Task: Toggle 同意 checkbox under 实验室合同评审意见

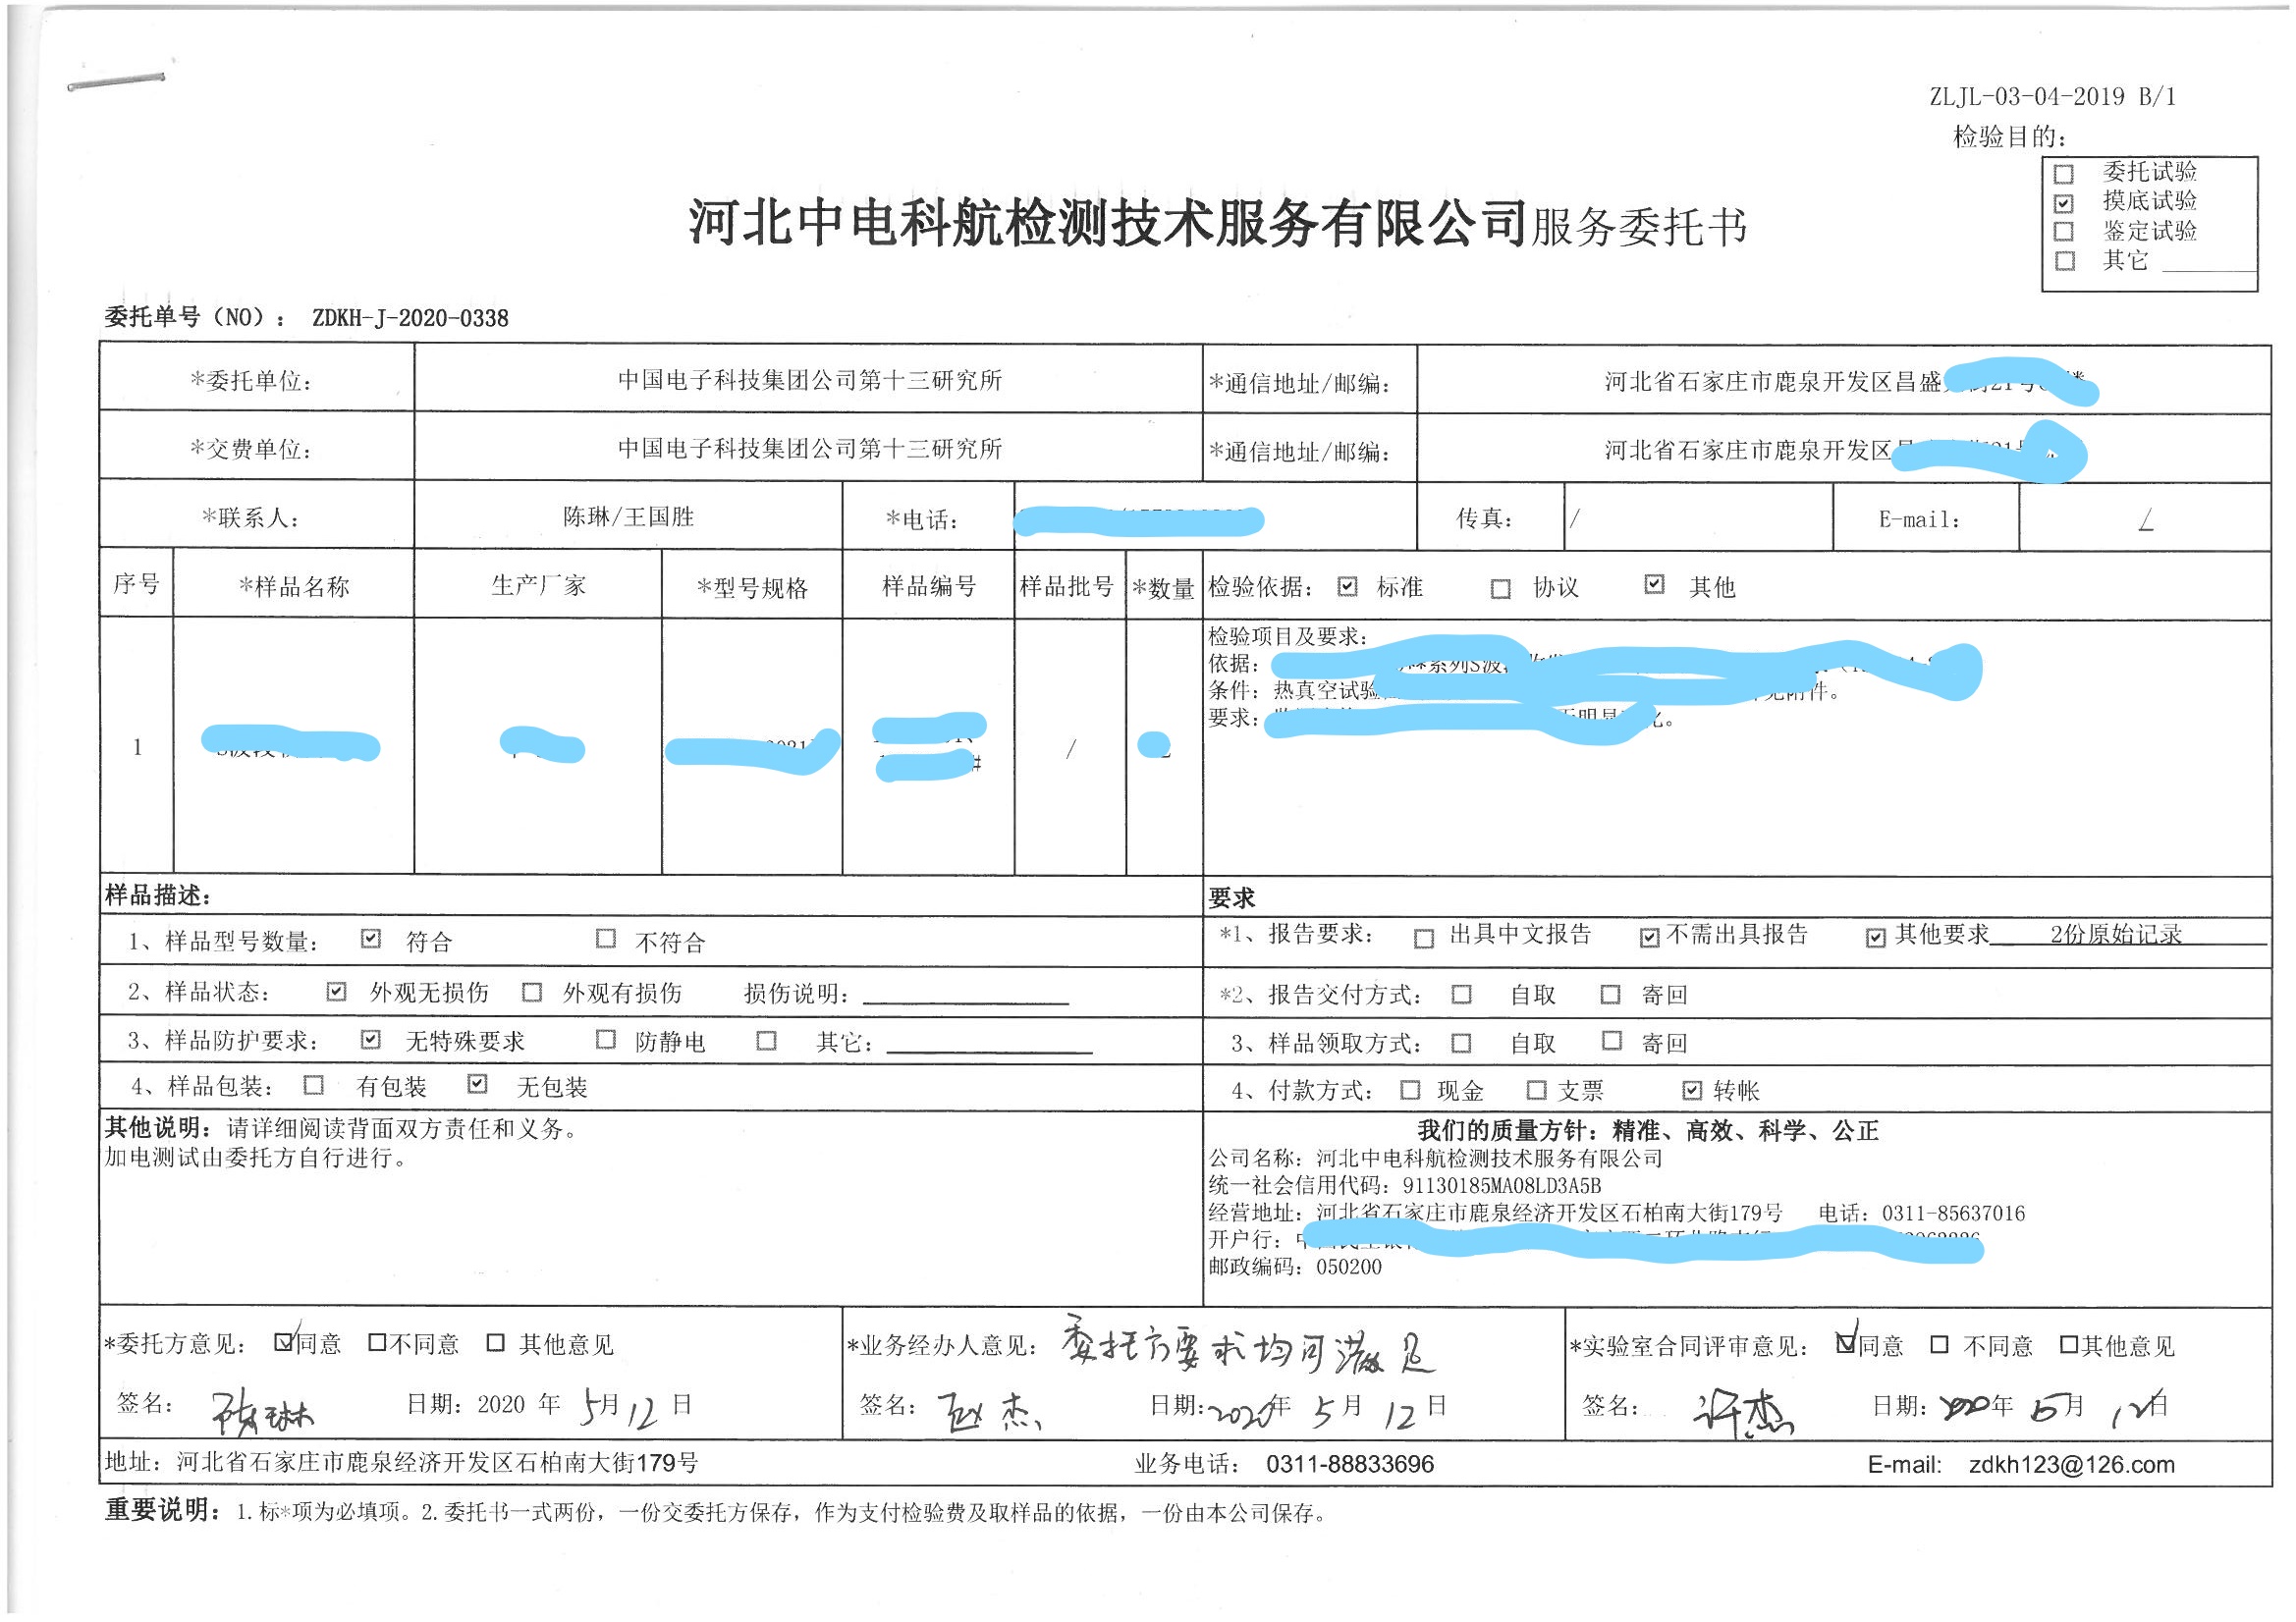Action: click(x=1846, y=1344)
